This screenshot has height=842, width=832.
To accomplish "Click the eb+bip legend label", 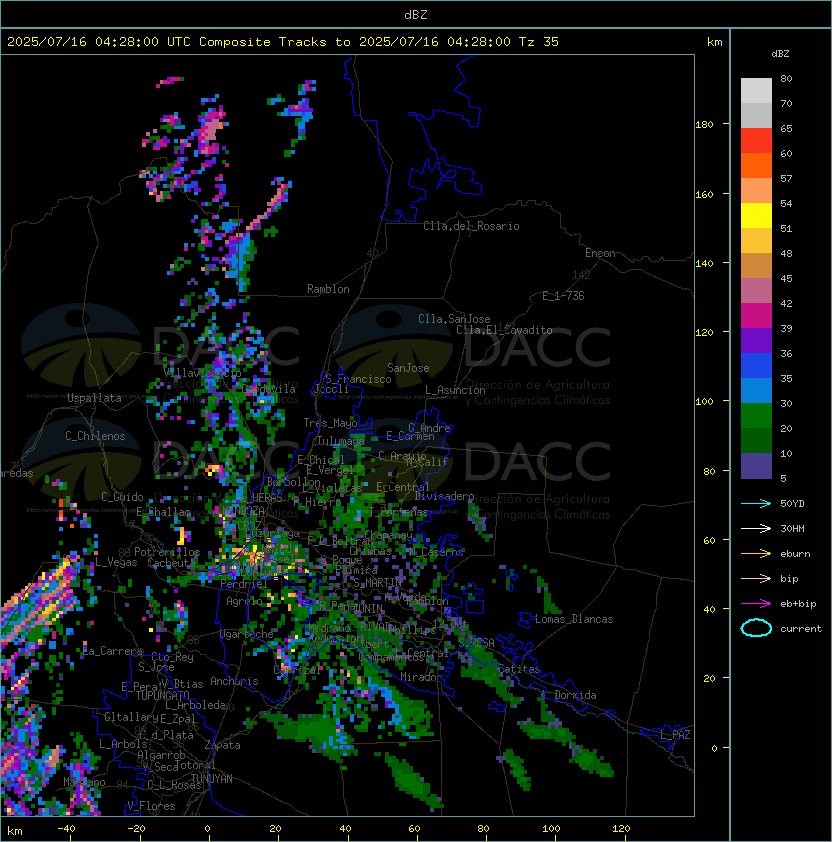I will pyautogui.click(x=798, y=604).
